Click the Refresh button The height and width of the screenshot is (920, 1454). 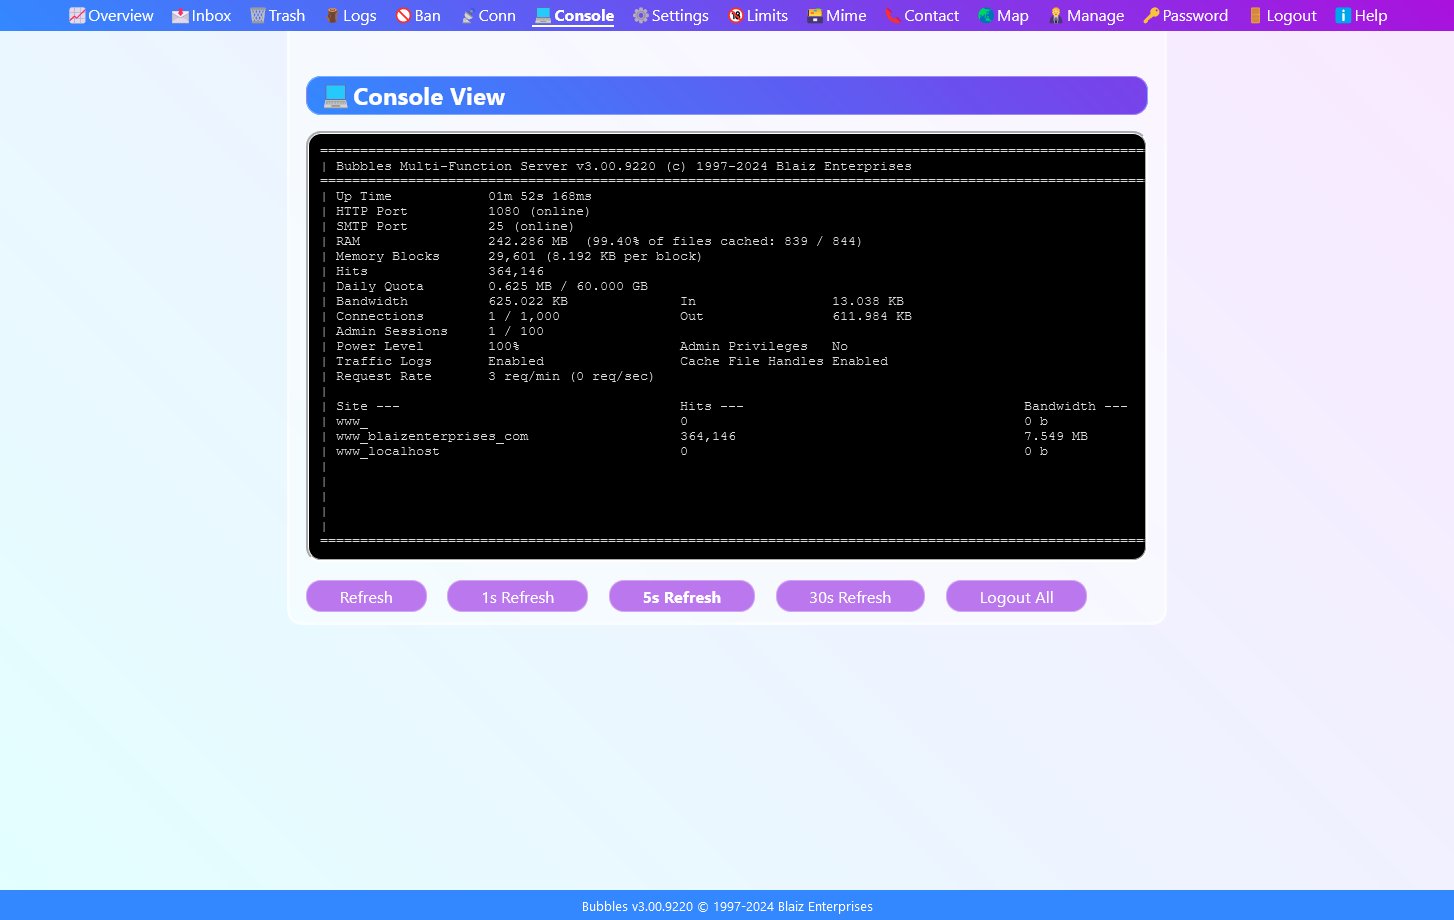click(x=366, y=597)
